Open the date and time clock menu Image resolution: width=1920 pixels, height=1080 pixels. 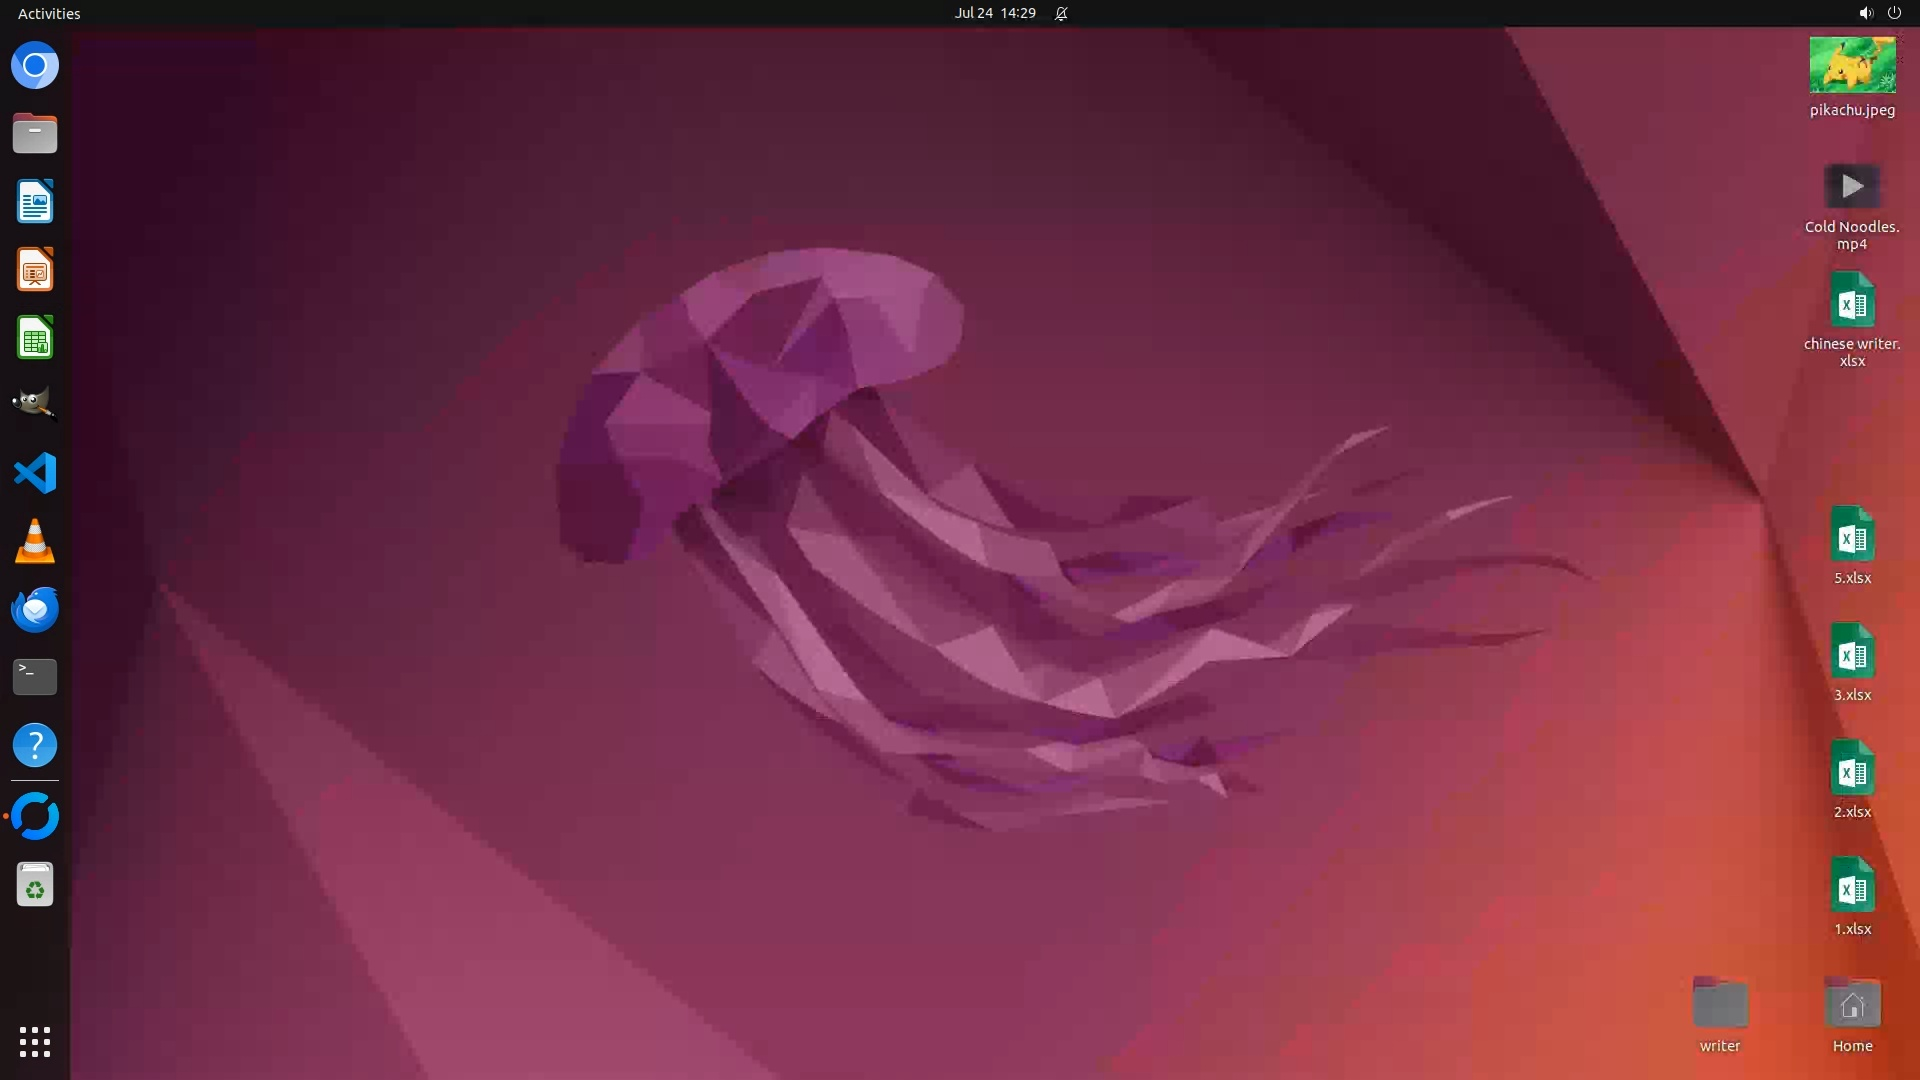(x=994, y=13)
